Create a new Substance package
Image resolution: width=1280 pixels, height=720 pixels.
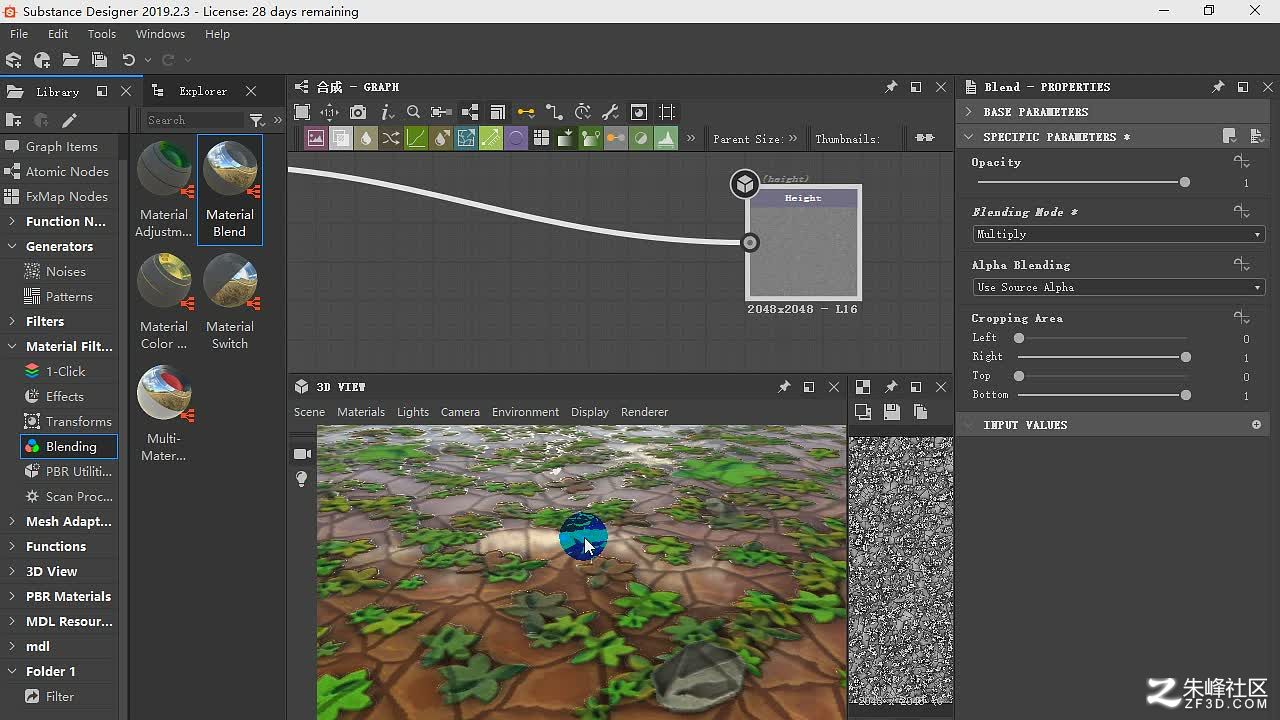tap(14, 60)
